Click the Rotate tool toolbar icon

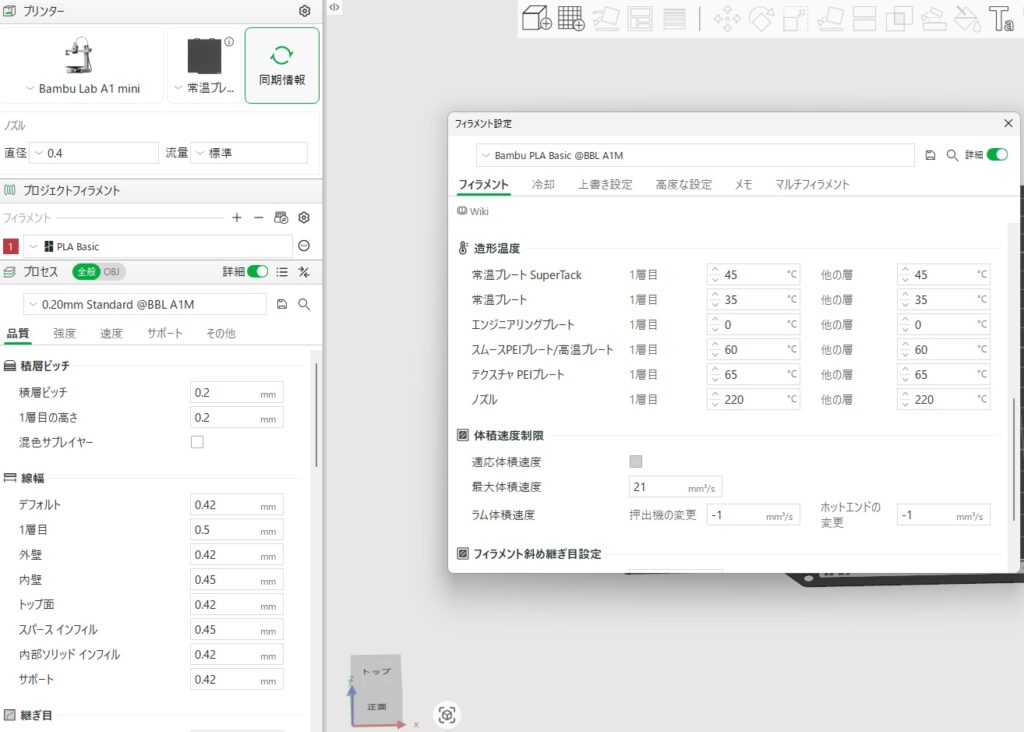[x=761, y=18]
